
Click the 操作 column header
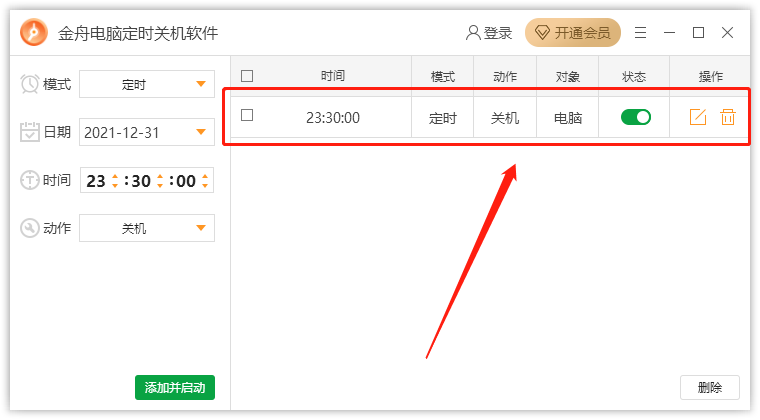711,77
